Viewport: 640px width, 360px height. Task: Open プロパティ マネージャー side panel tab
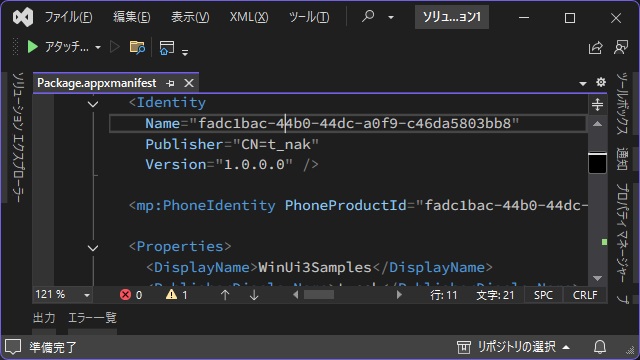tap(622, 233)
